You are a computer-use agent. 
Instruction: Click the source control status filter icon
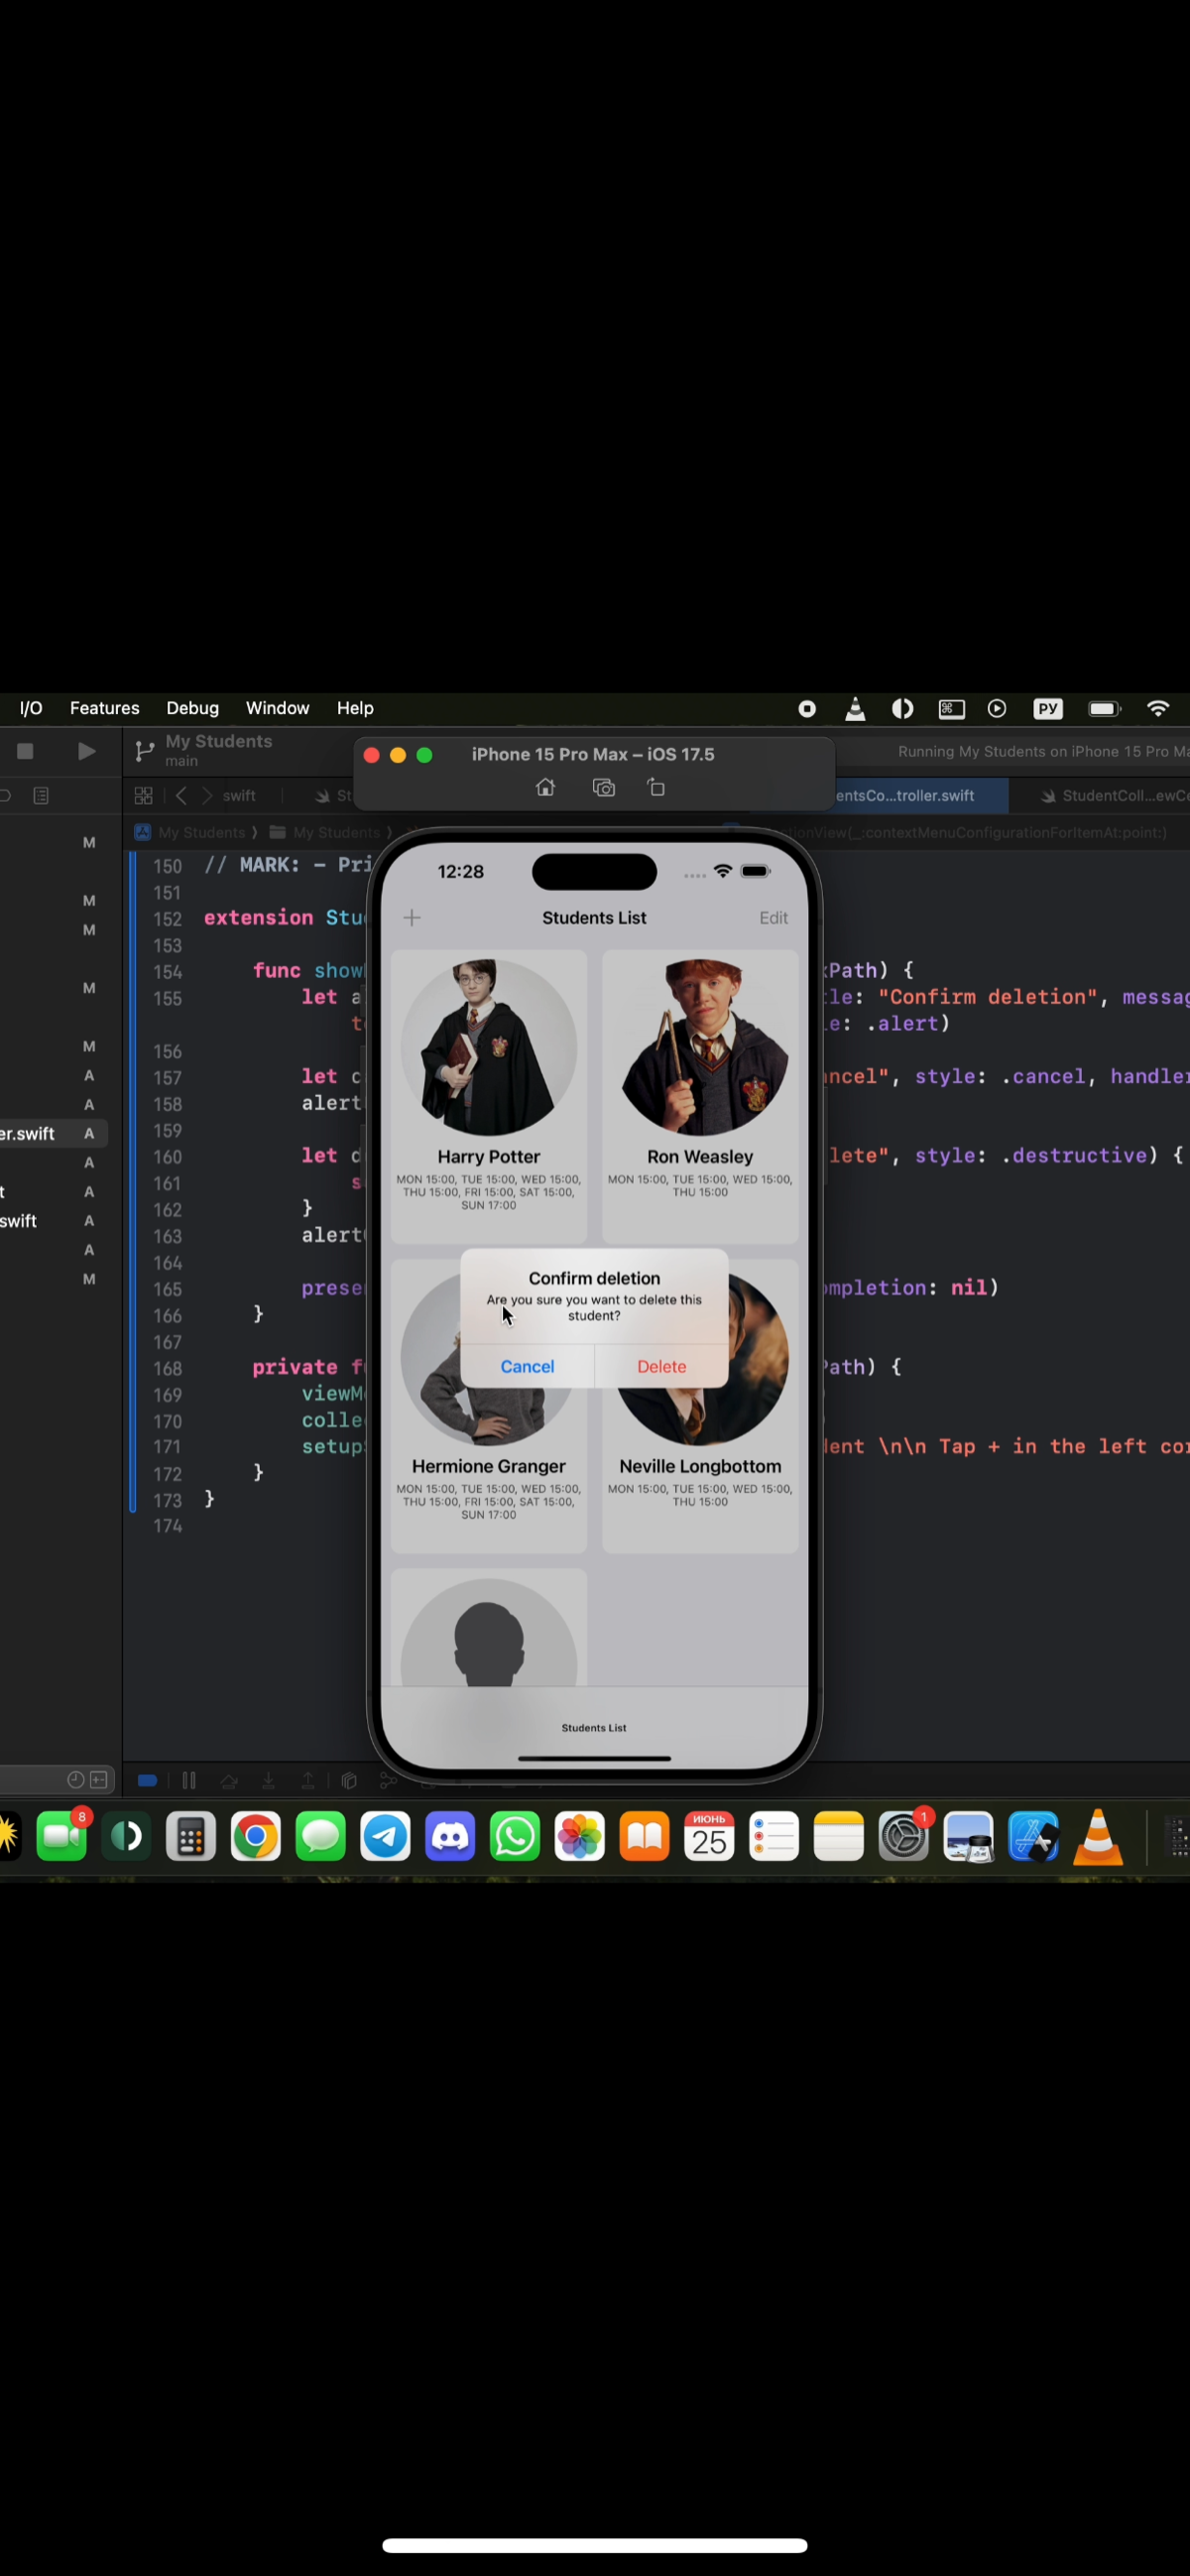click(99, 1780)
